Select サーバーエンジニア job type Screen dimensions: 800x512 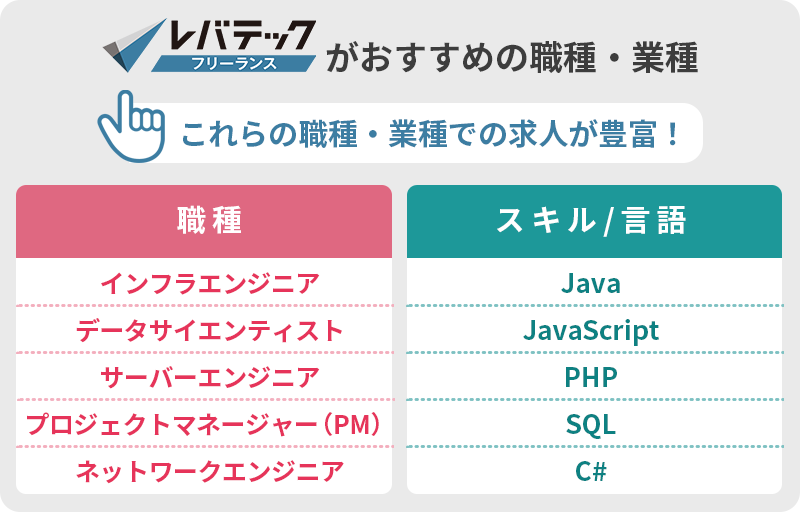point(210,377)
